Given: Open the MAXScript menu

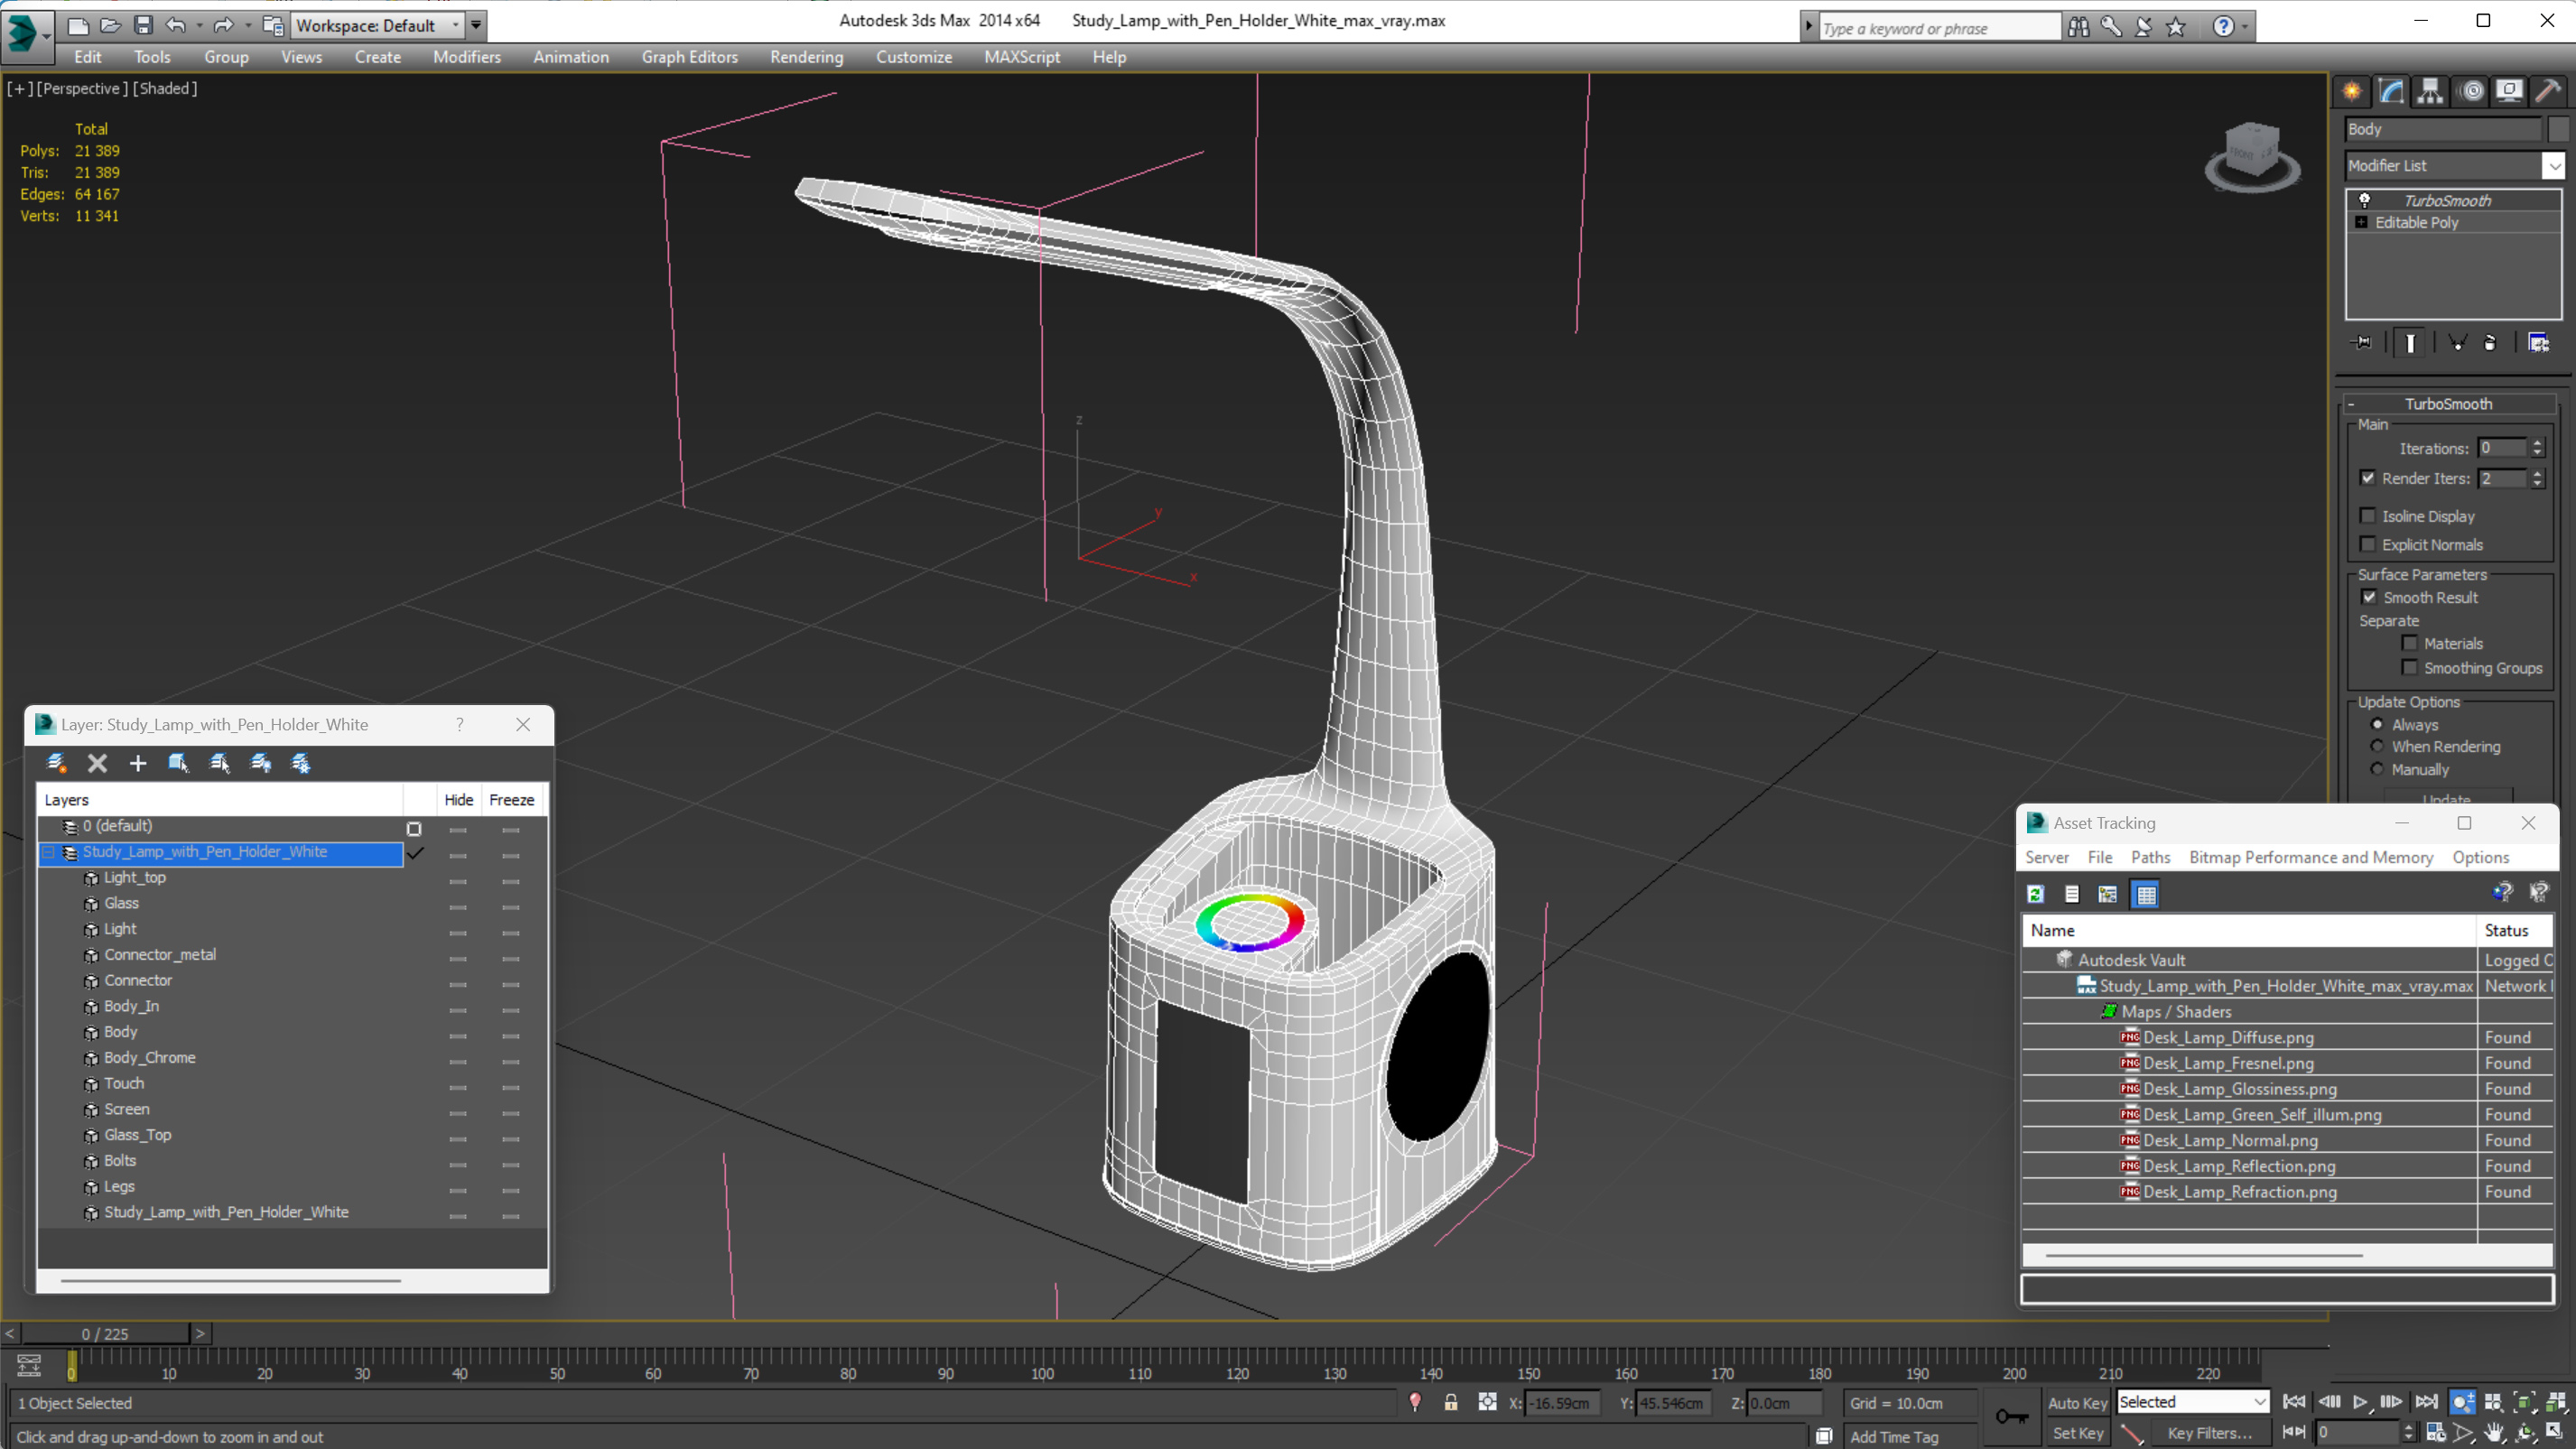Looking at the screenshot, I should (x=1022, y=57).
